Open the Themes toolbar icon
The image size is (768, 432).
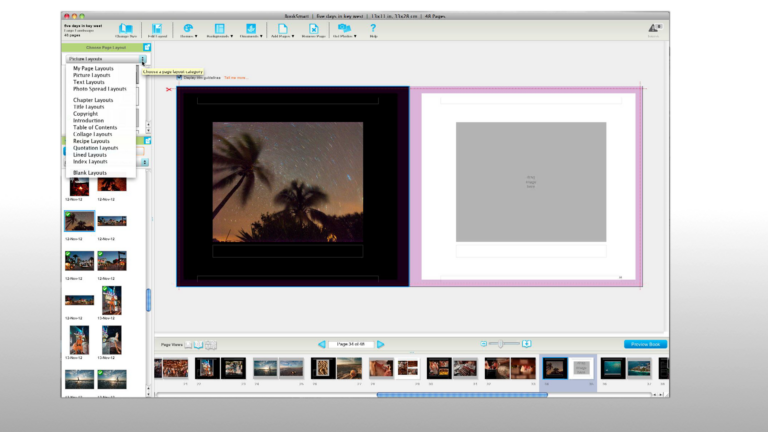pos(188,30)
